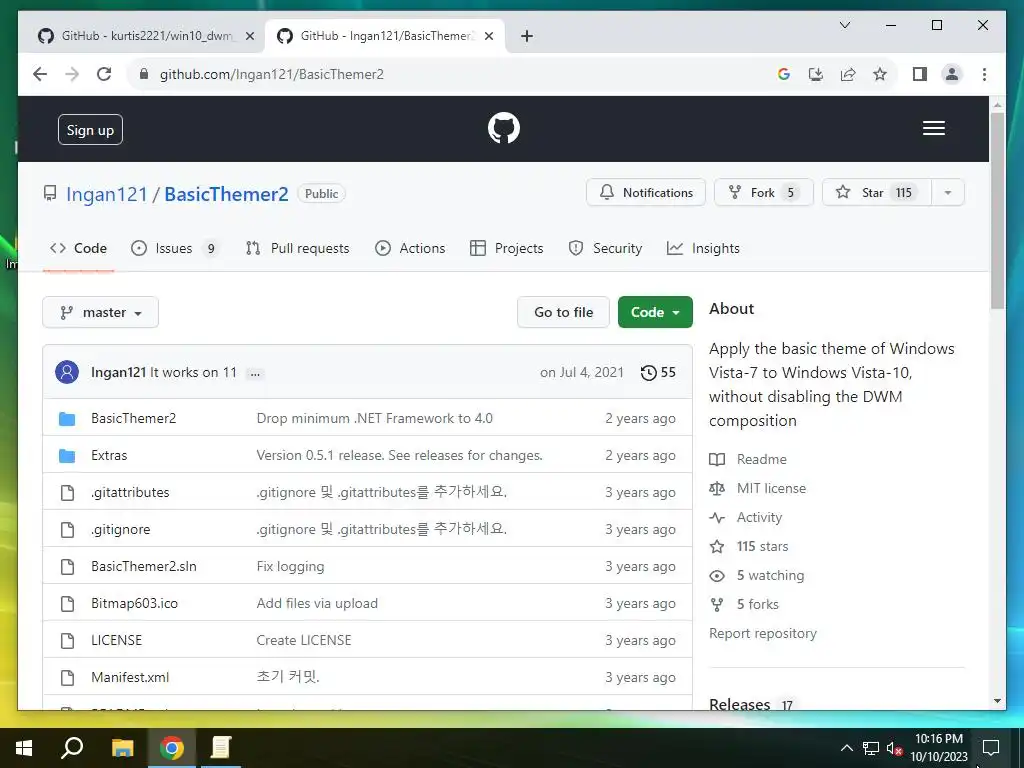
Task: Expand the green Code dropdown button
Action: 655,313
